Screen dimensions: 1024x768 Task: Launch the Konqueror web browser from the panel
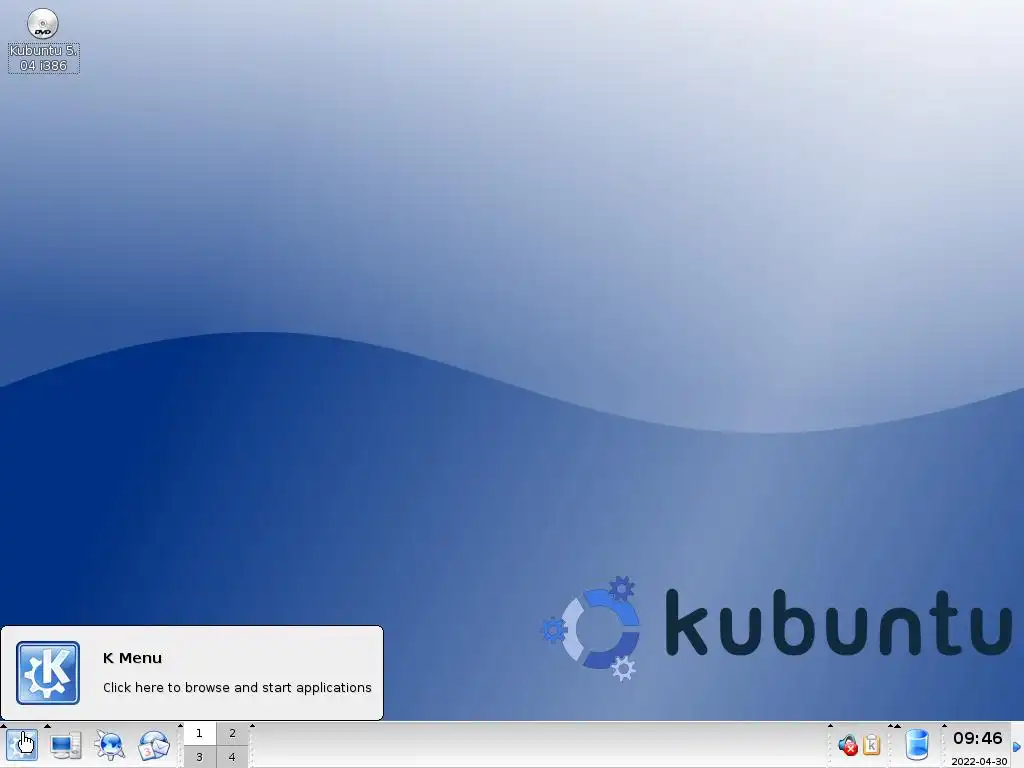[x=109, y=745]
